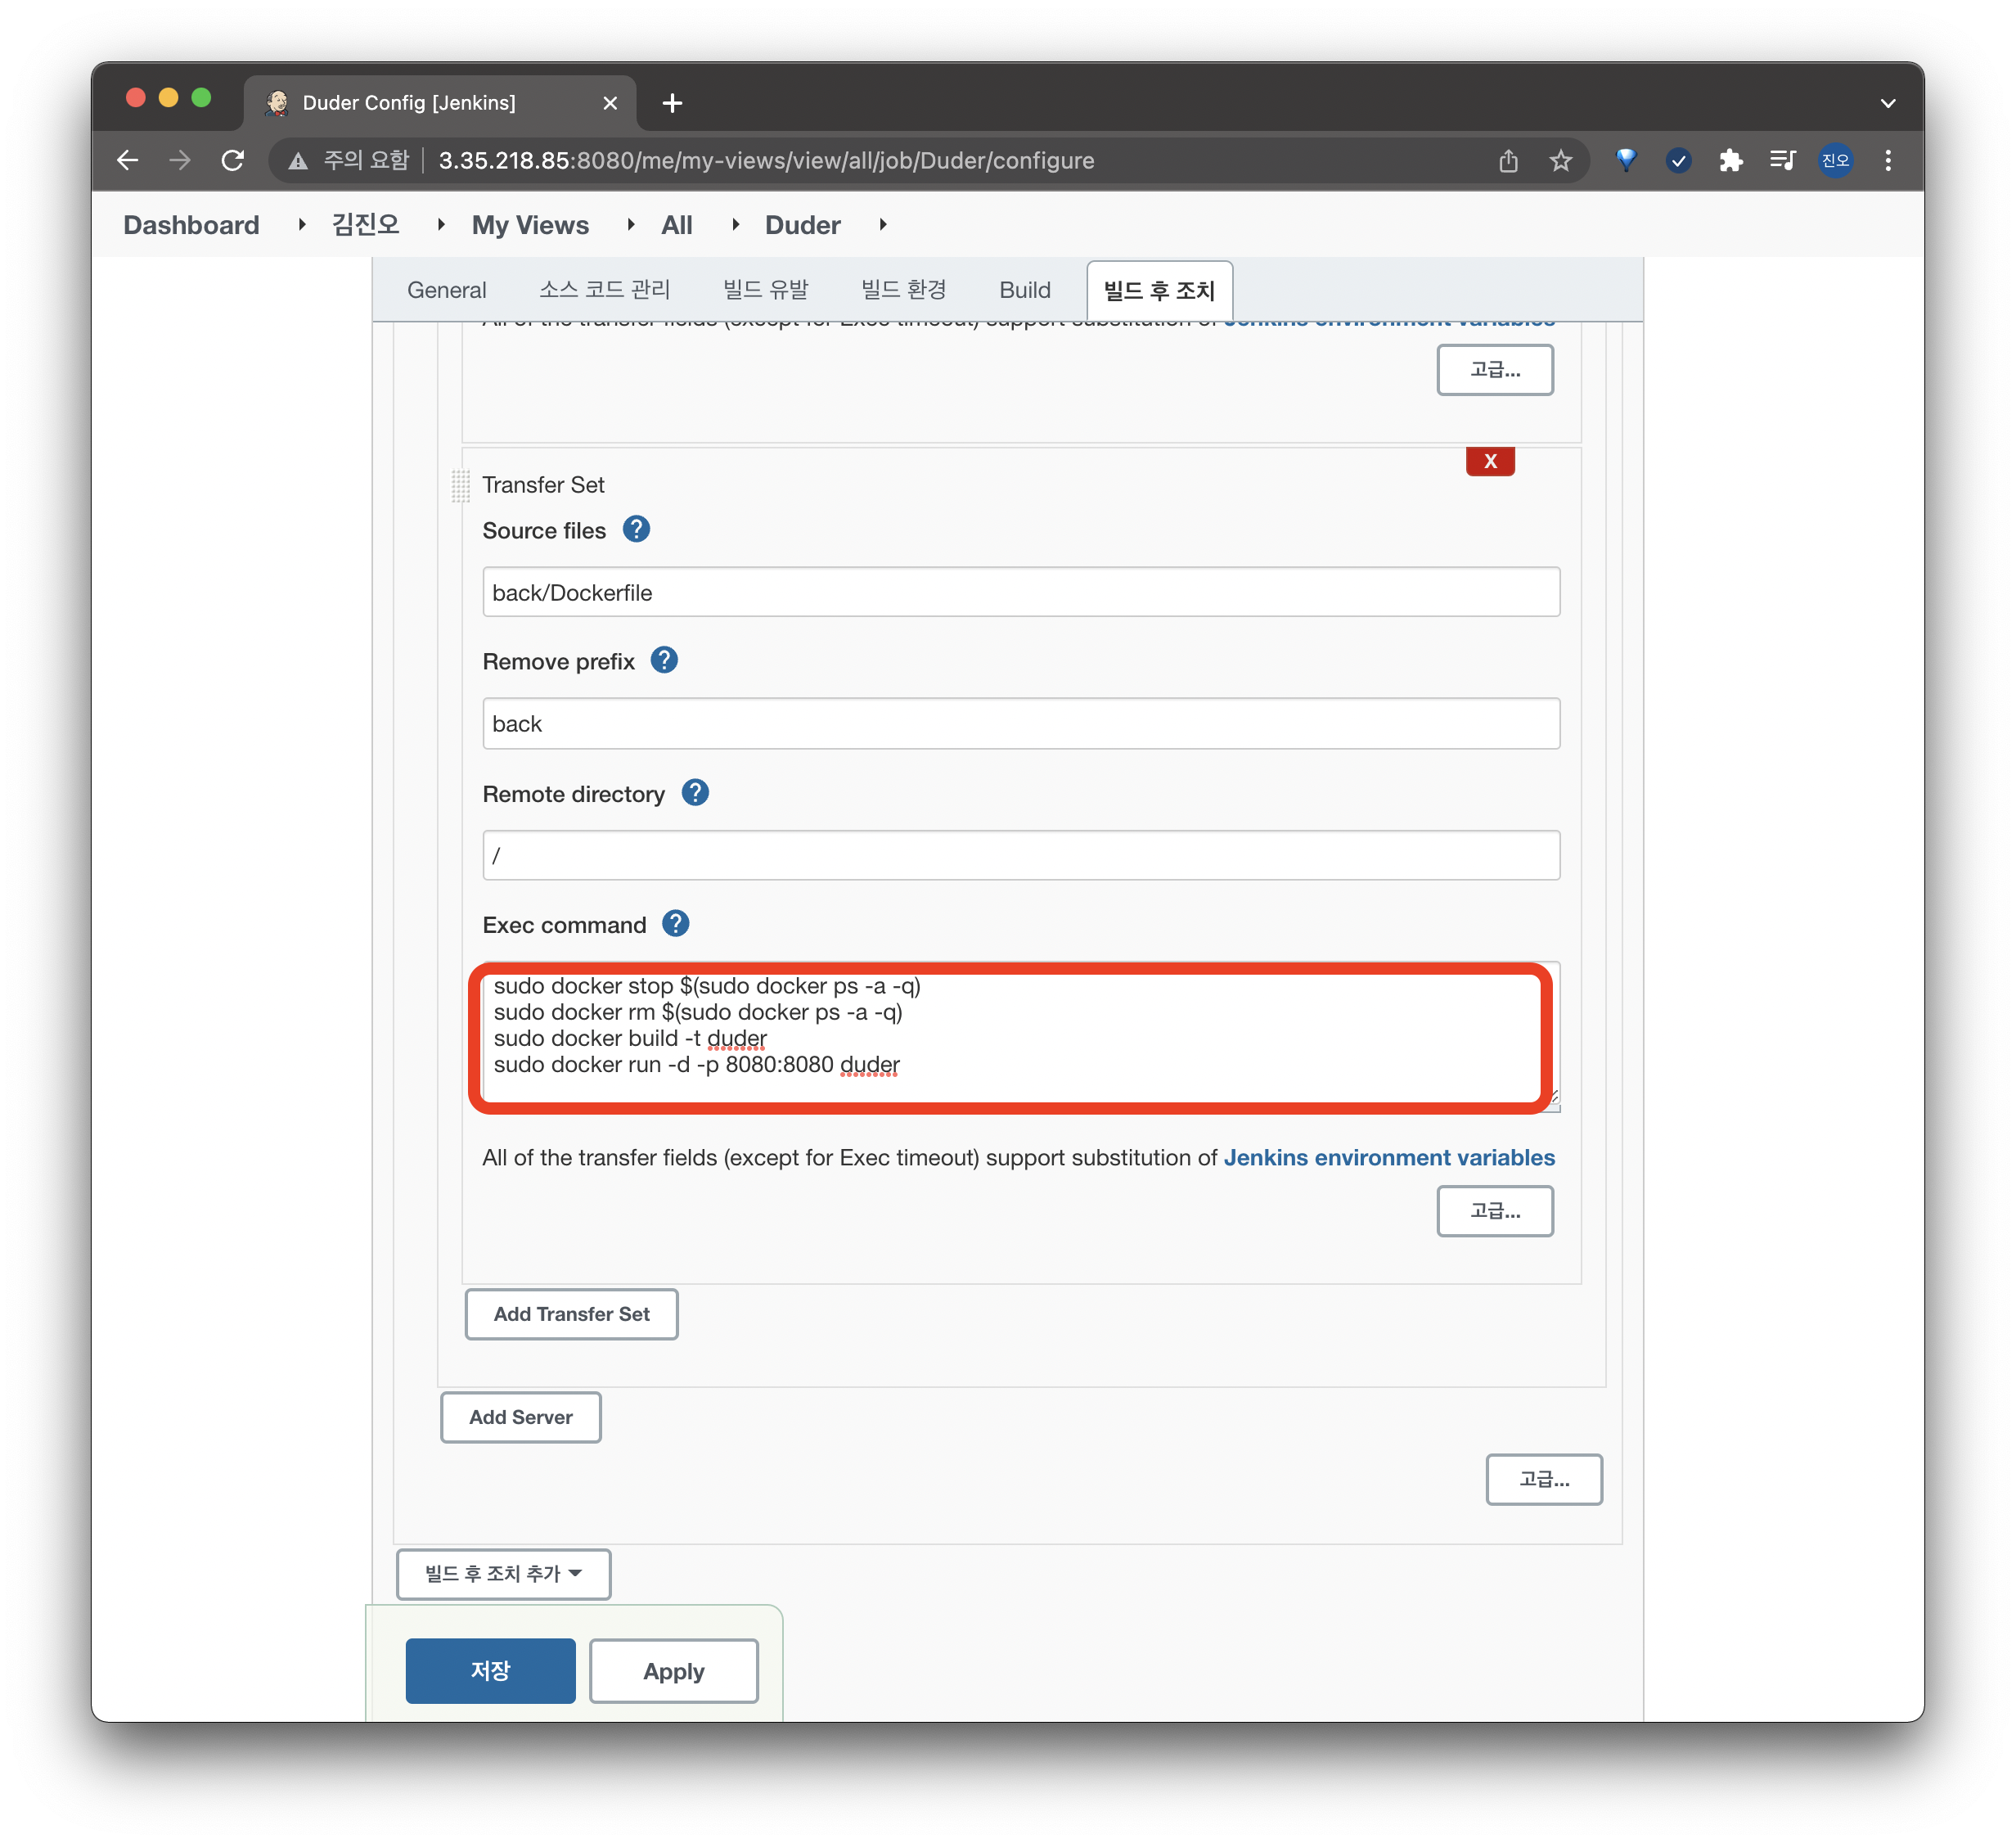This screenshot has width=2016, height=1843.
Task: Click the browser back arrow
Action: (x=127, y=160)
